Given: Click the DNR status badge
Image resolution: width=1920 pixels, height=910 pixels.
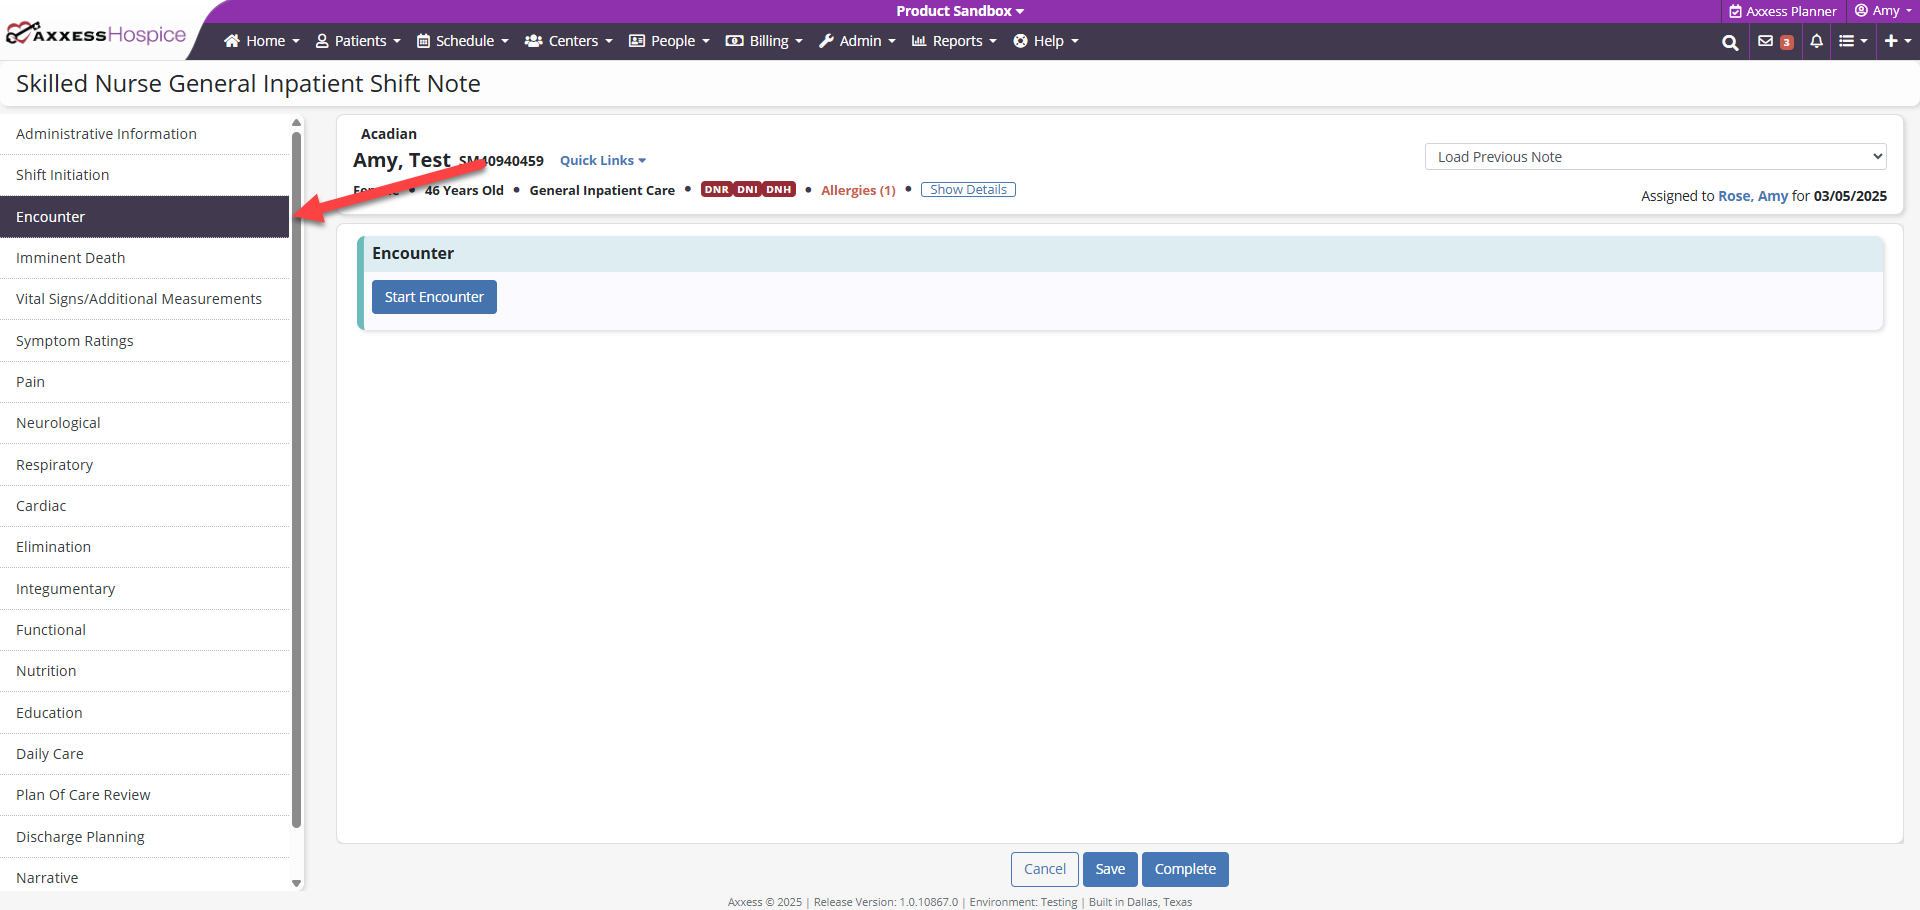Looking at the screenshot, I should click(716, 190).
